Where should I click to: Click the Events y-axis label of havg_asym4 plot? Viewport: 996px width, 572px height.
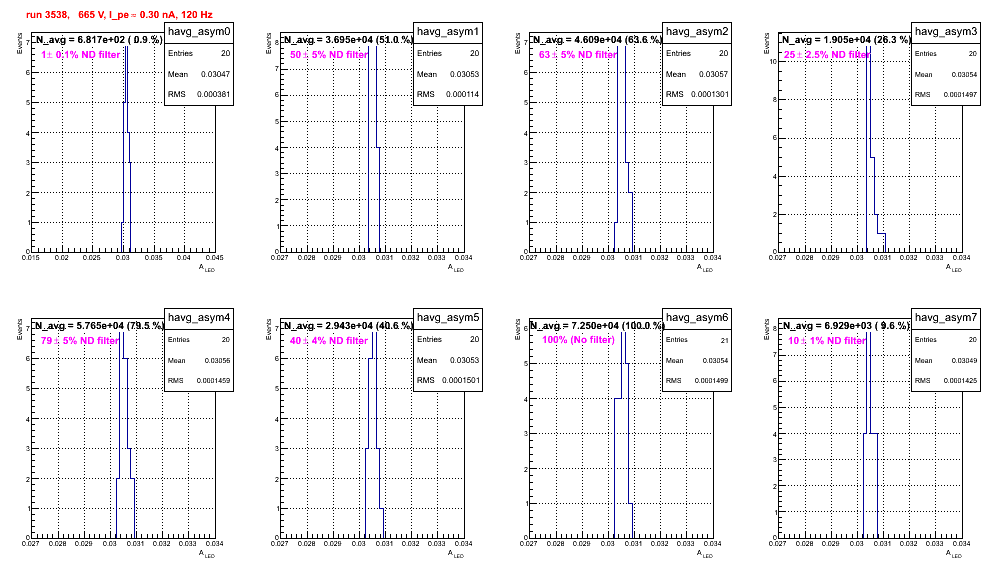click(20, 329)
